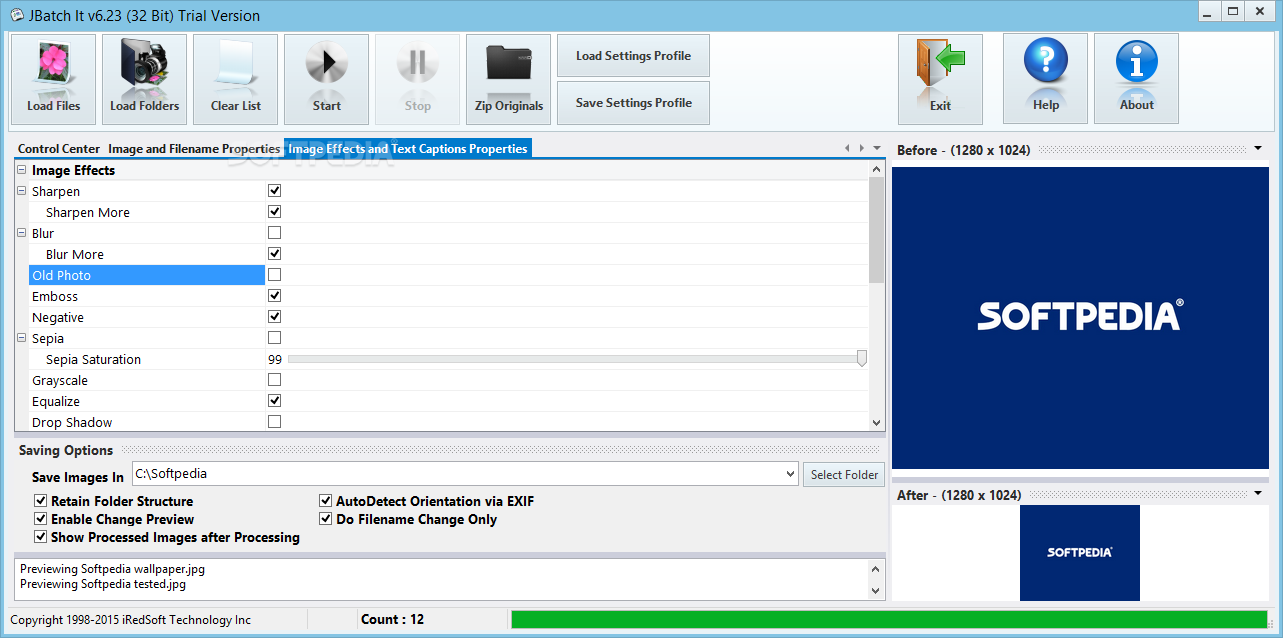Open the About info icon

tap(1136, 79)
